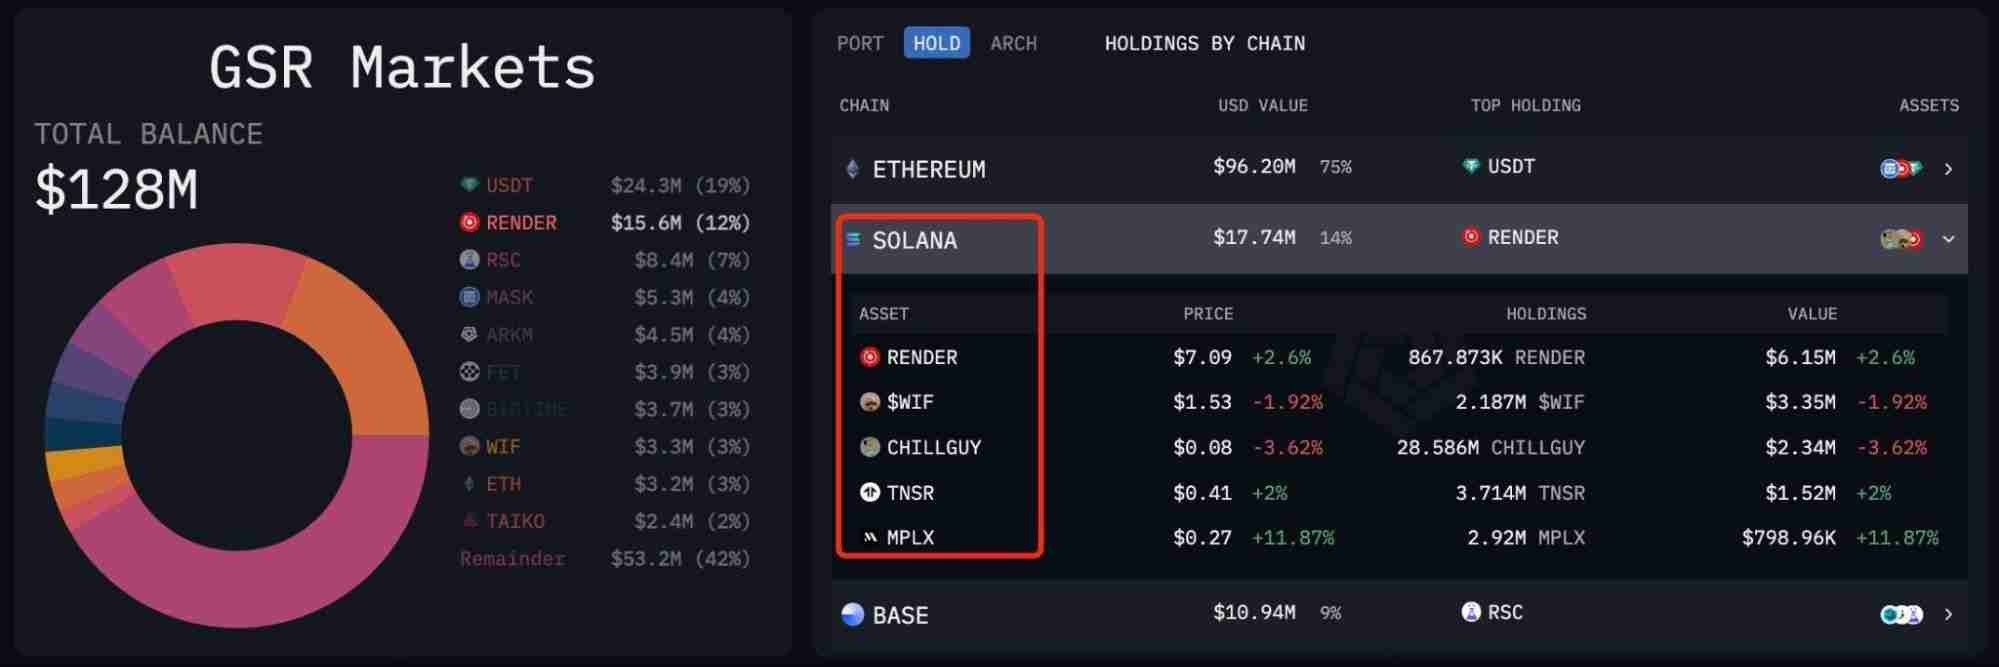Expand the Base chain row chevron

pyautogui.click(x=1948, y=614)
